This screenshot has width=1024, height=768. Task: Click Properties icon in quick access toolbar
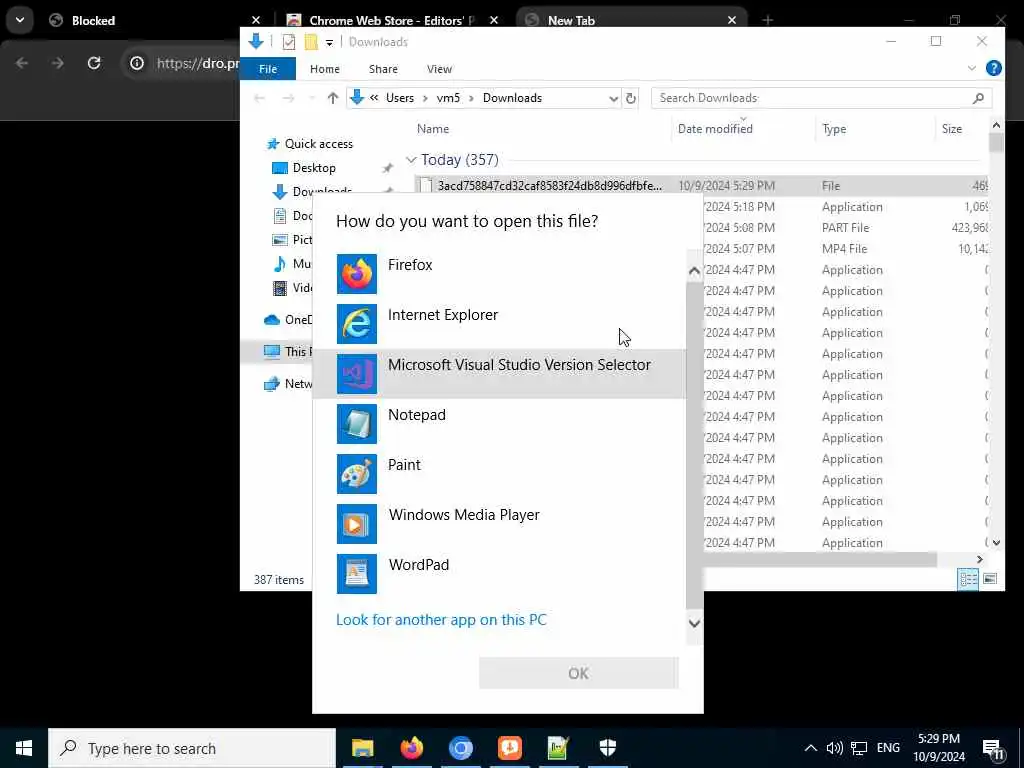click(x=289, y=42)
